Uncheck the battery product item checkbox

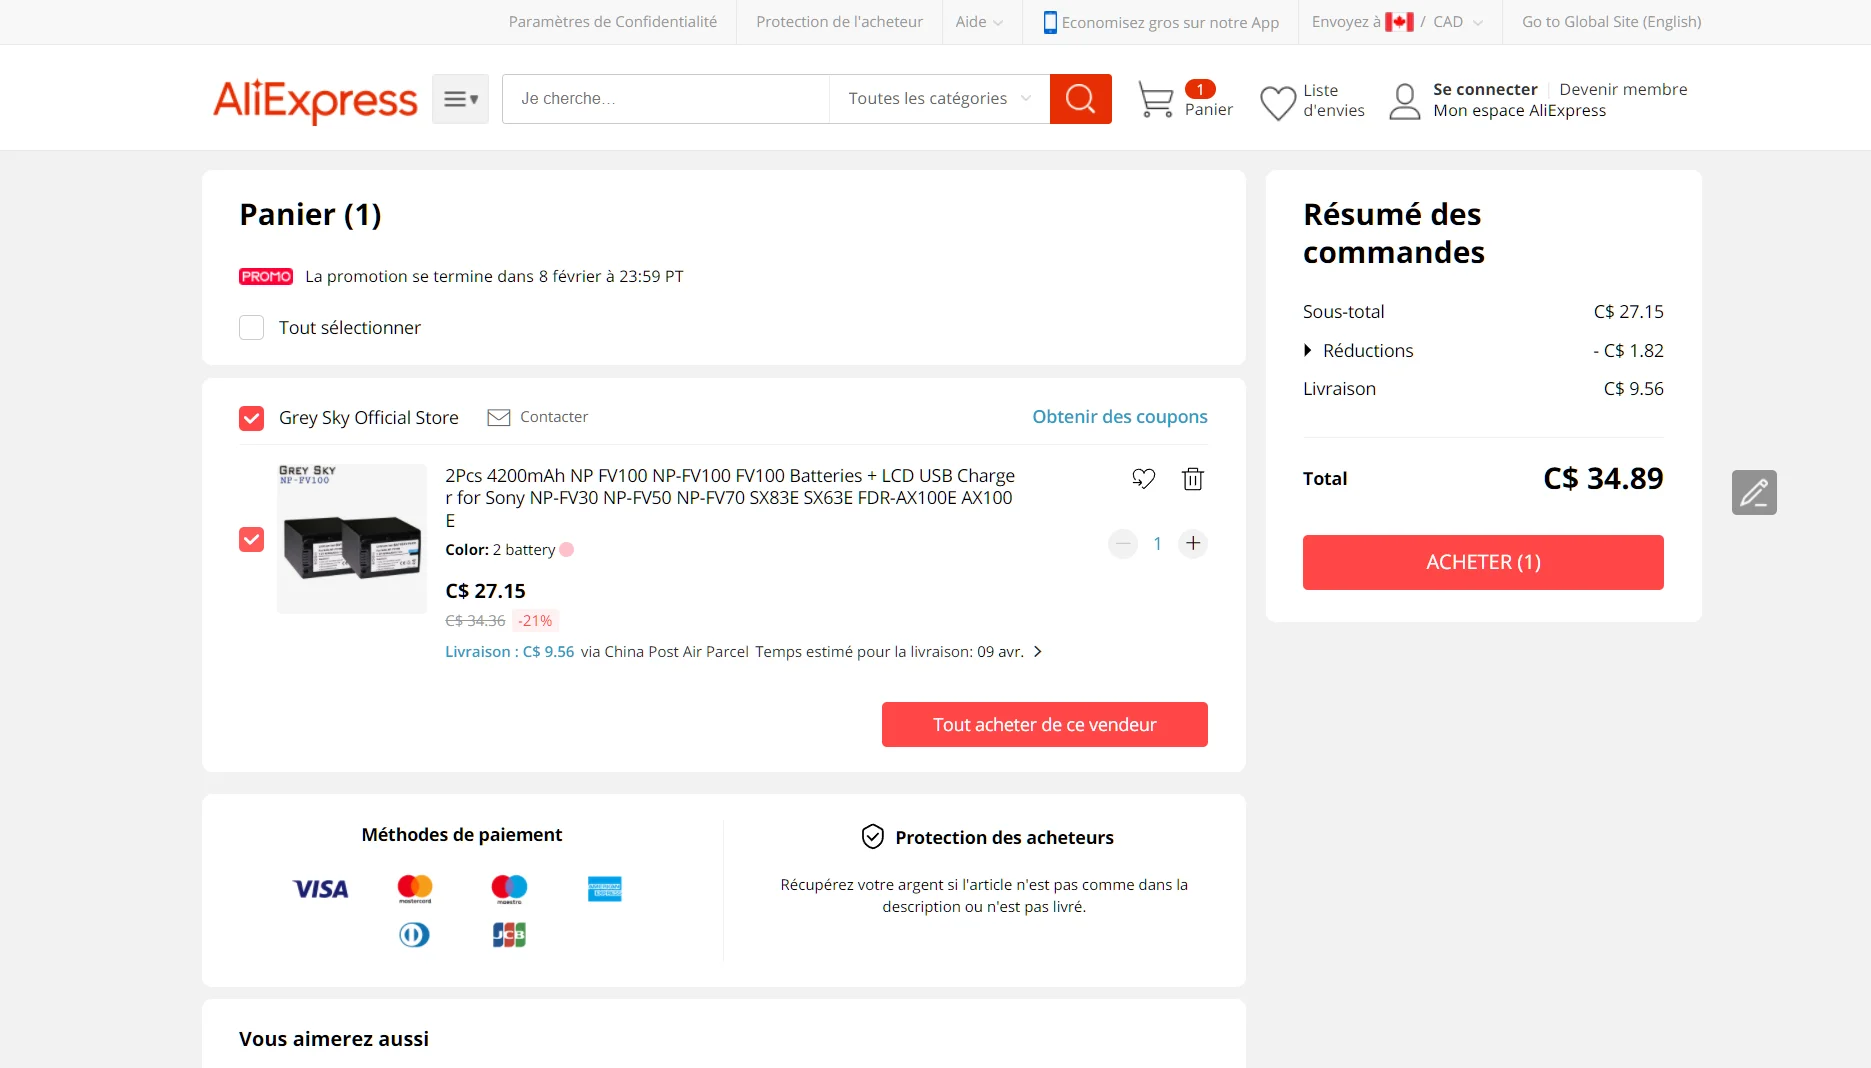251,540
